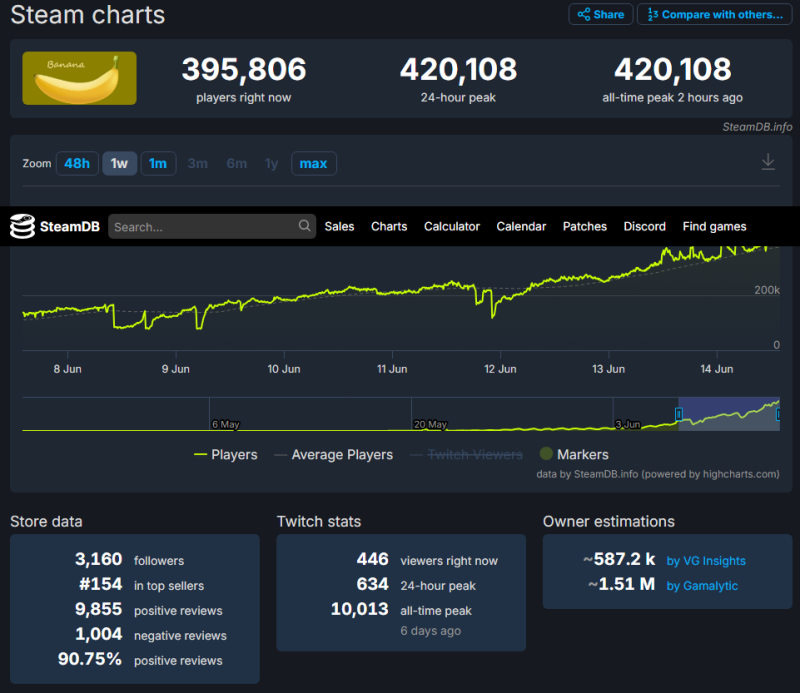Open the Charts menu item
The image size is (800, 693).
389,227
